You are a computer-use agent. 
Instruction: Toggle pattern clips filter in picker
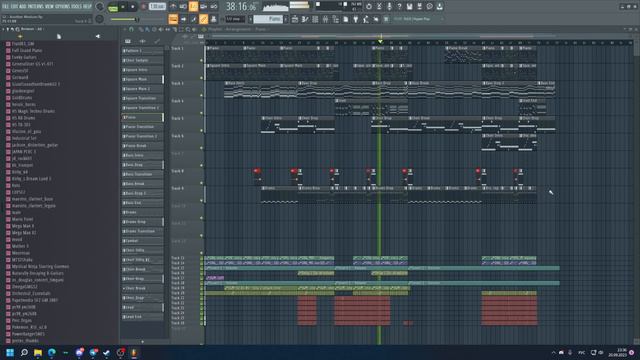pyautogui.click(x=128, y=41)
